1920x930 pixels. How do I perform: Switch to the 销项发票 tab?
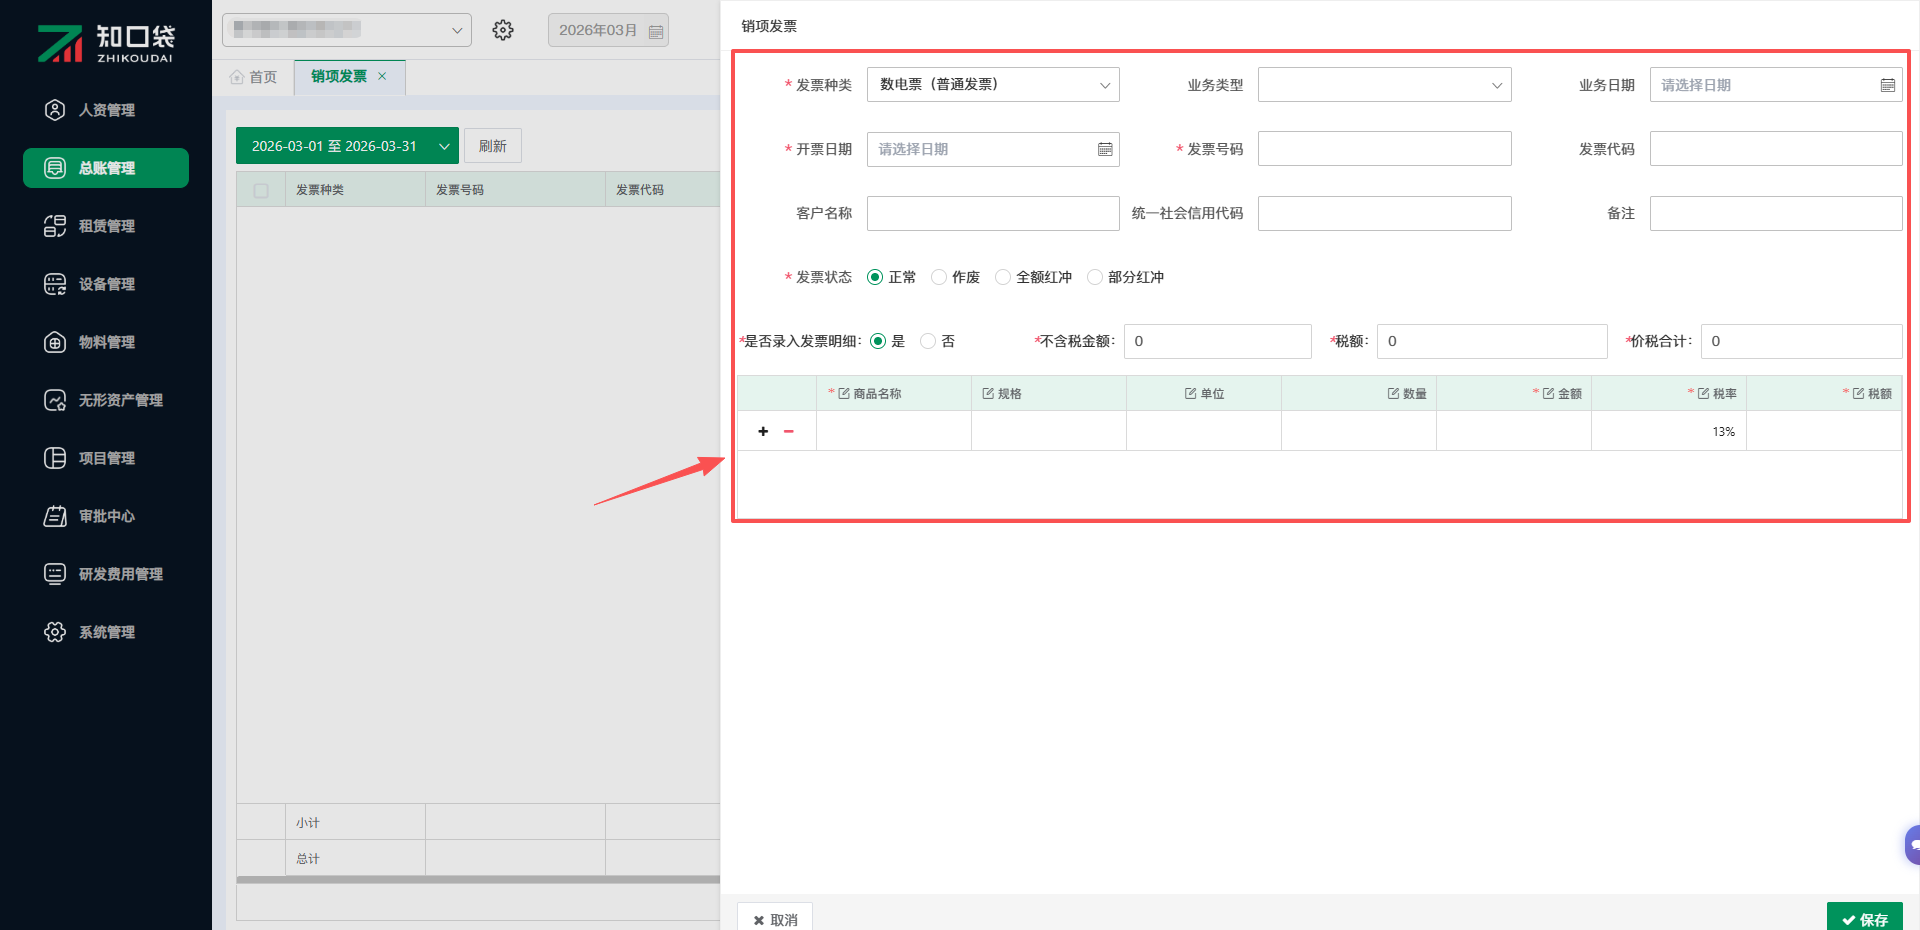(349, 77)
